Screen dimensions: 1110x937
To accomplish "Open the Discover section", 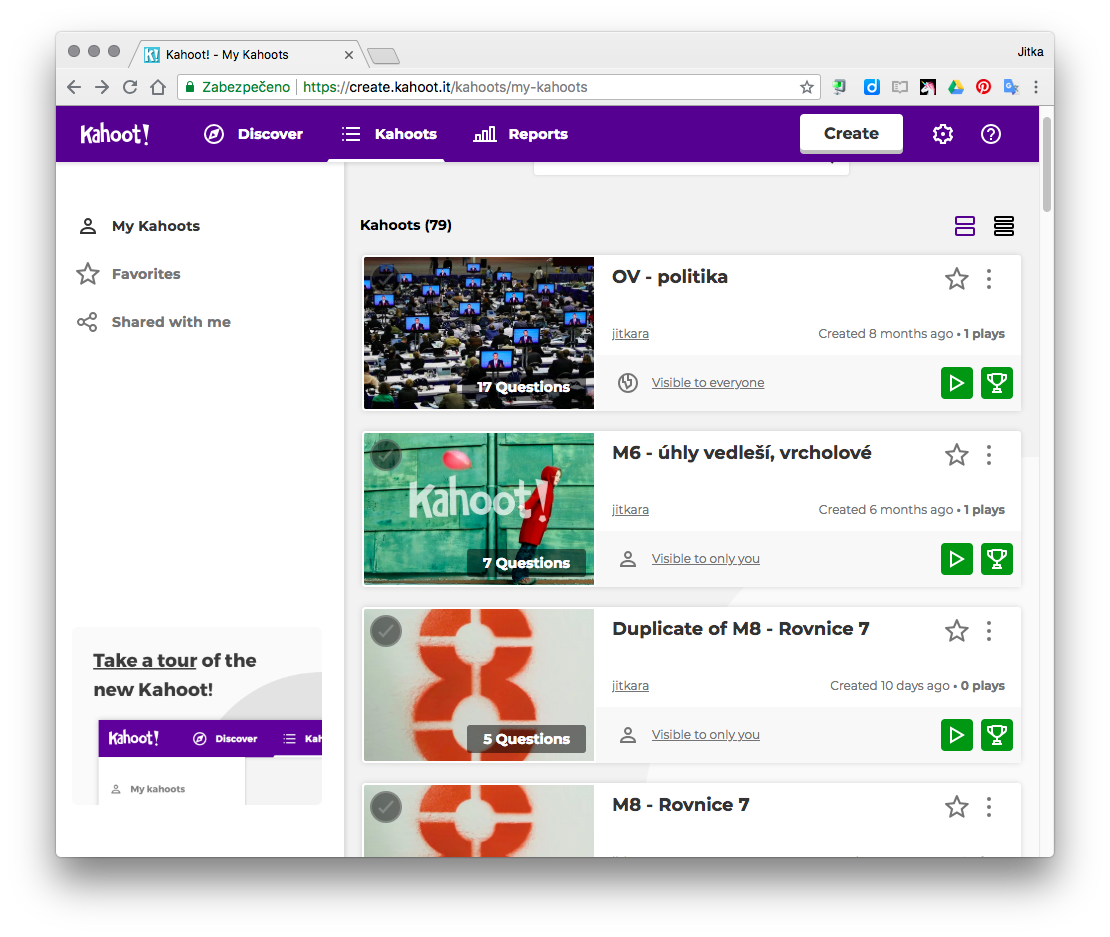I will 253,134.
